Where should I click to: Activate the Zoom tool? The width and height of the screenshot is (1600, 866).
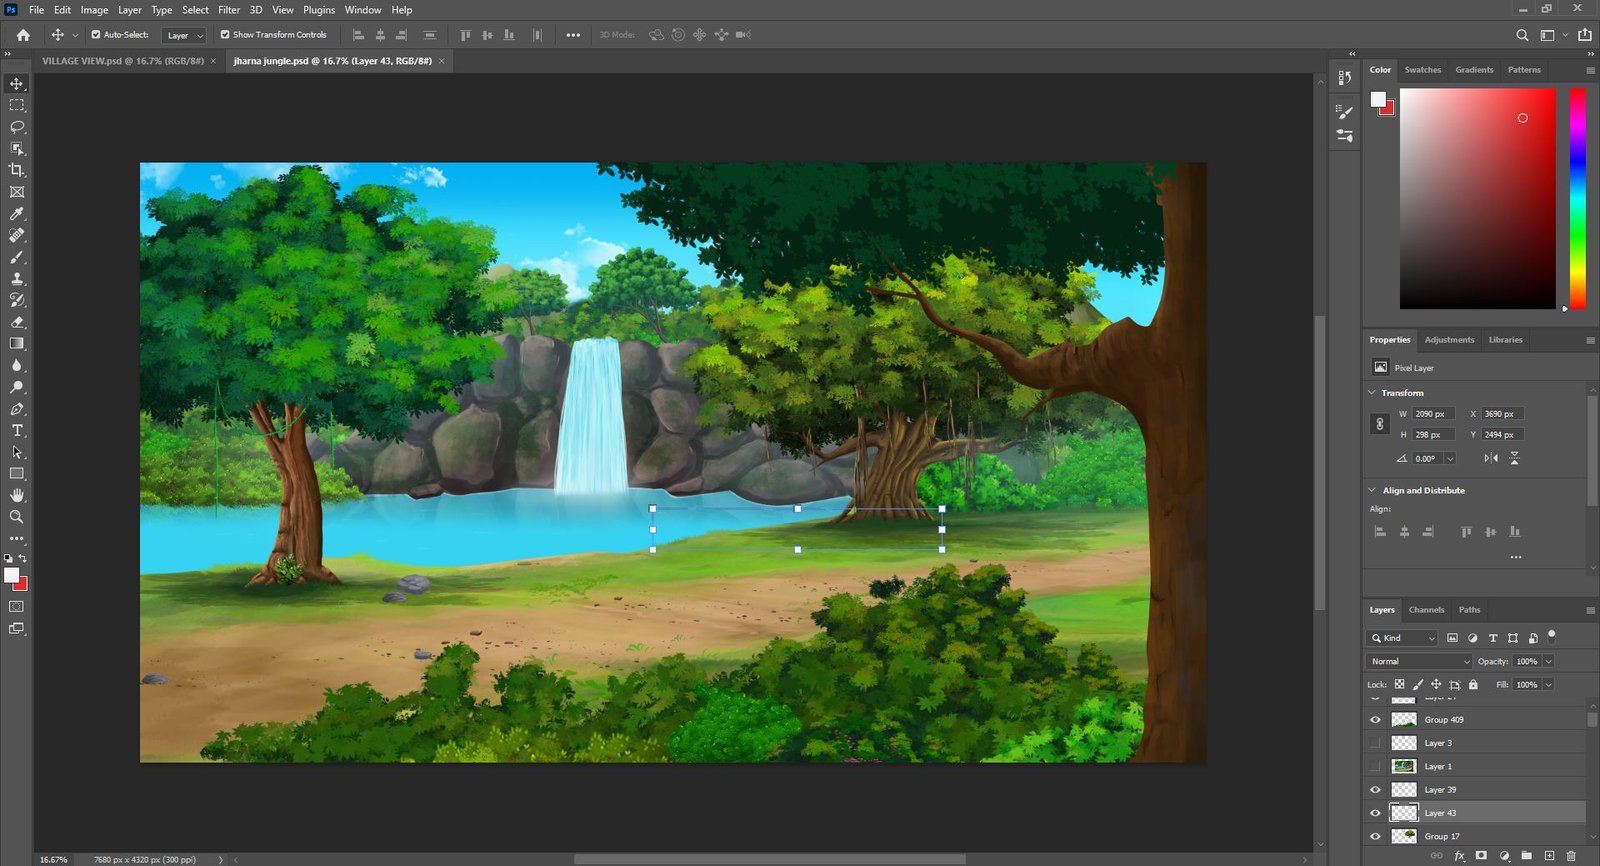click(17, 517)
